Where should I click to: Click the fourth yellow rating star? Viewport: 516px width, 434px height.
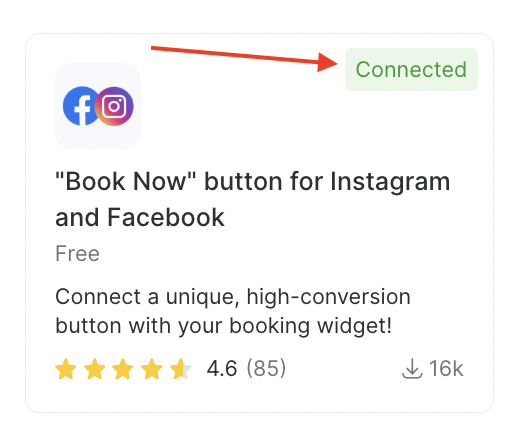click(x=152, y=369)
